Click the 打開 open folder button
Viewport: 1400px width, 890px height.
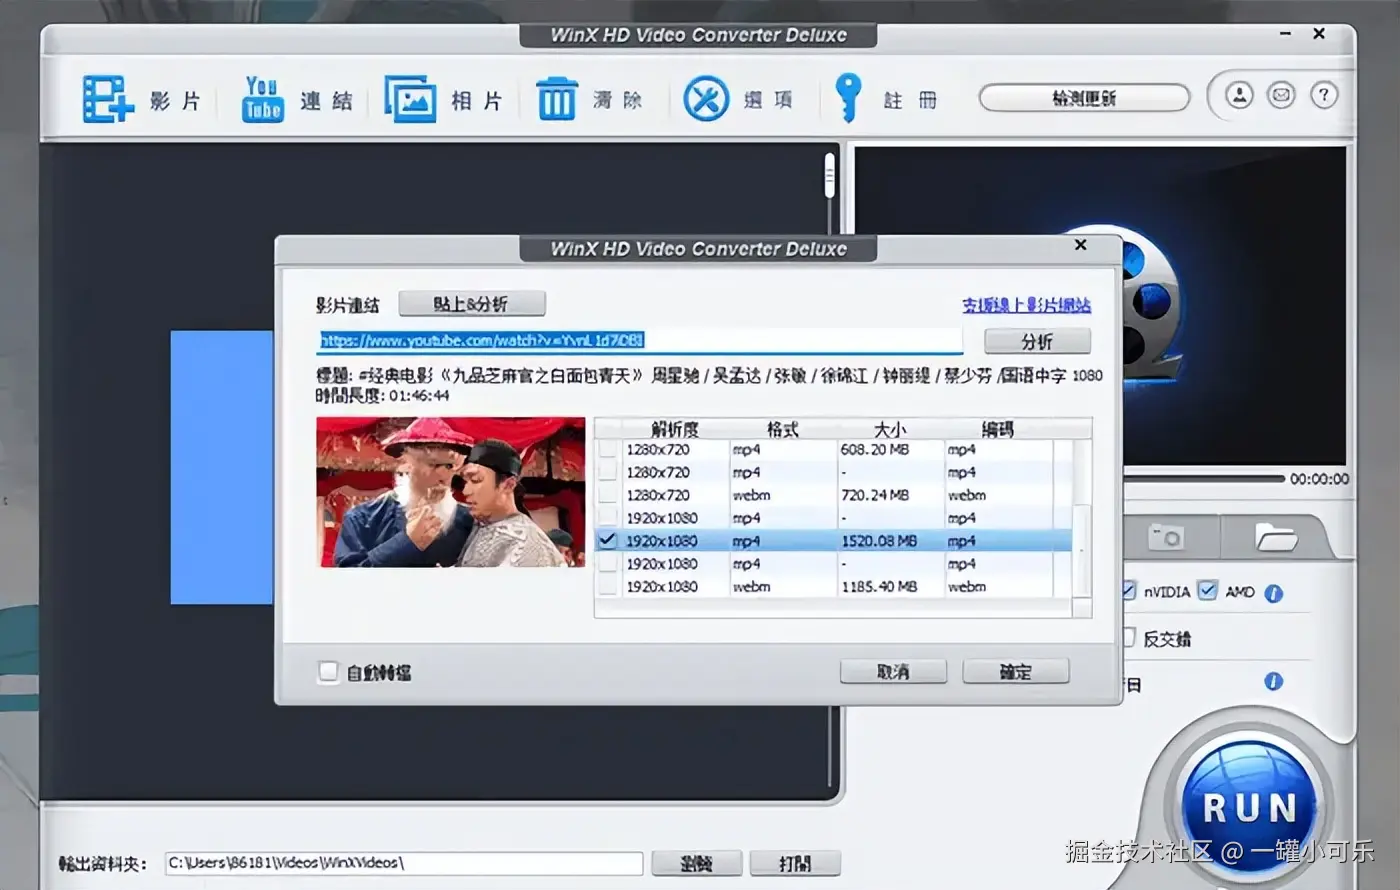tap(795, 863)
